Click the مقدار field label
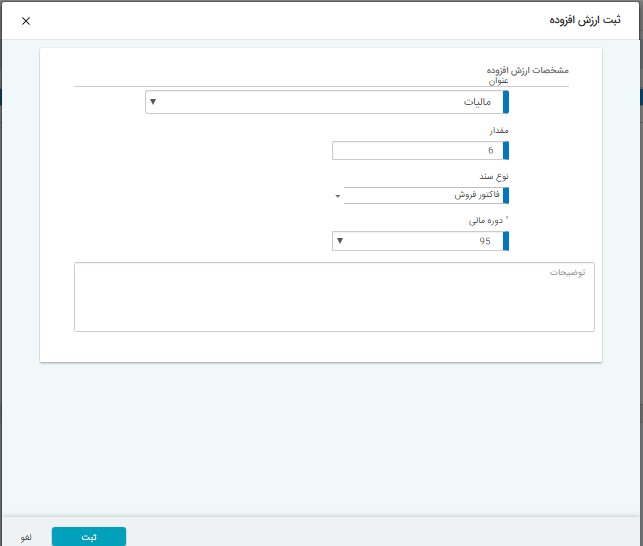The image size is (643, 546). [x=499, y=130]
